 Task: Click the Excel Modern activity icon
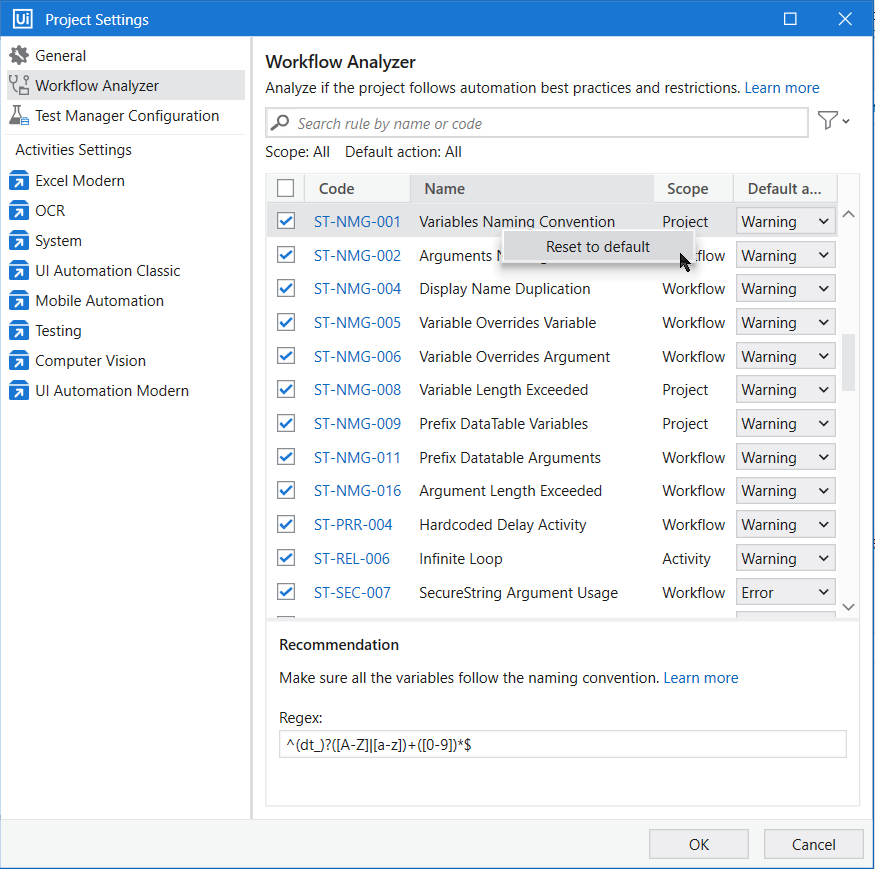[x=19, y=181]
